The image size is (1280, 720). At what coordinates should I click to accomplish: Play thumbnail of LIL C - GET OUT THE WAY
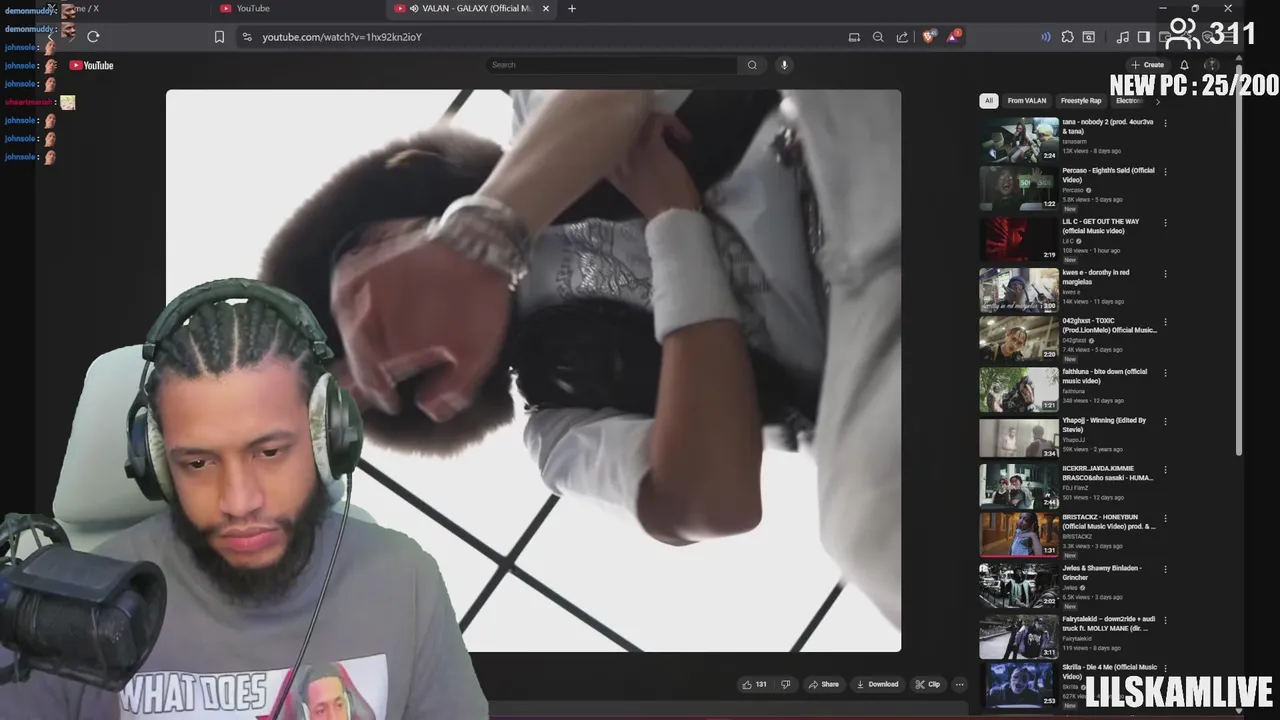coord(1018,239)
